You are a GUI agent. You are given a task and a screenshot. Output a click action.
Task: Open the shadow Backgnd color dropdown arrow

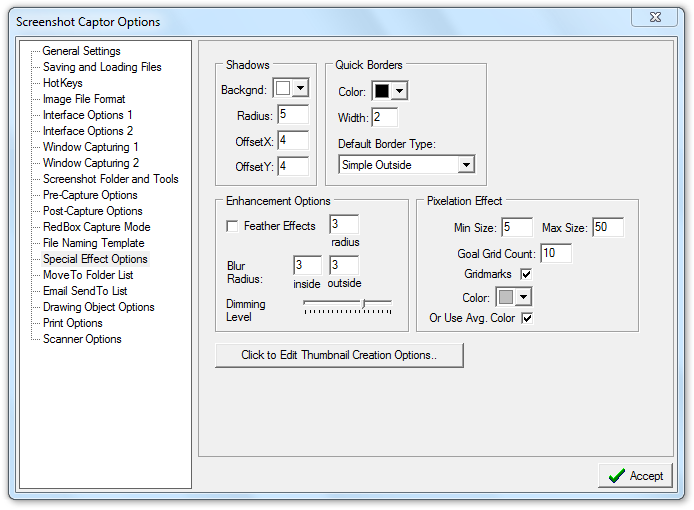(301, 88)
